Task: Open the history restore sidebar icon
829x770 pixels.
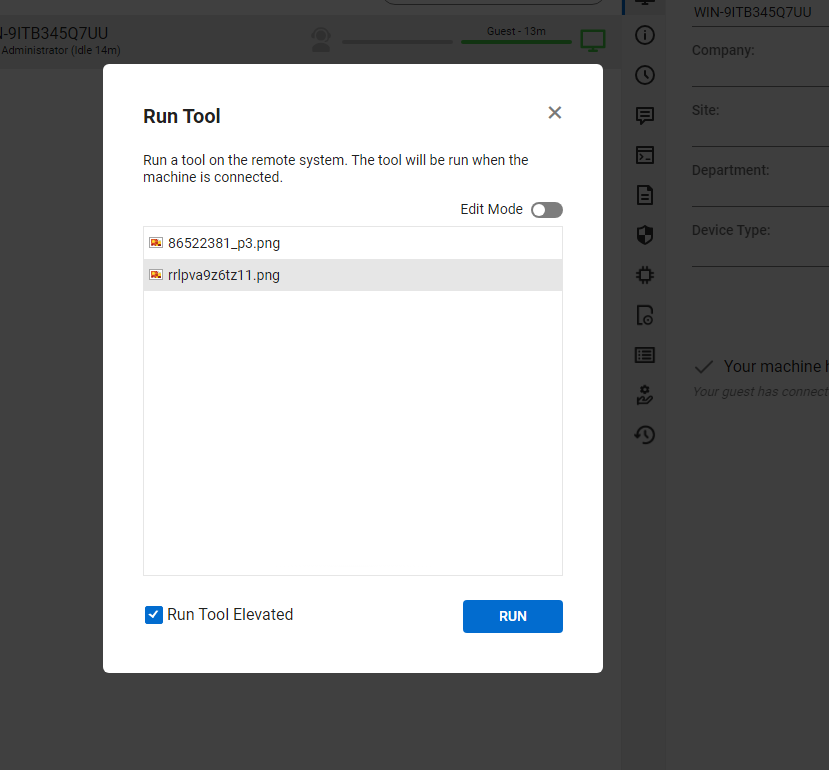Action: click(645, 435)
